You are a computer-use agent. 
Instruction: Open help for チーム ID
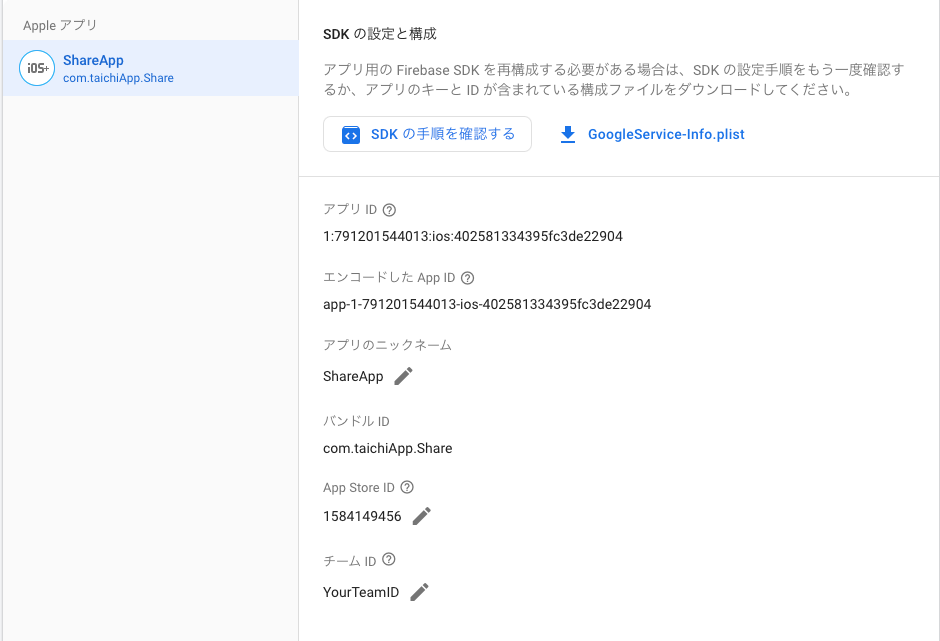(388, 559)
